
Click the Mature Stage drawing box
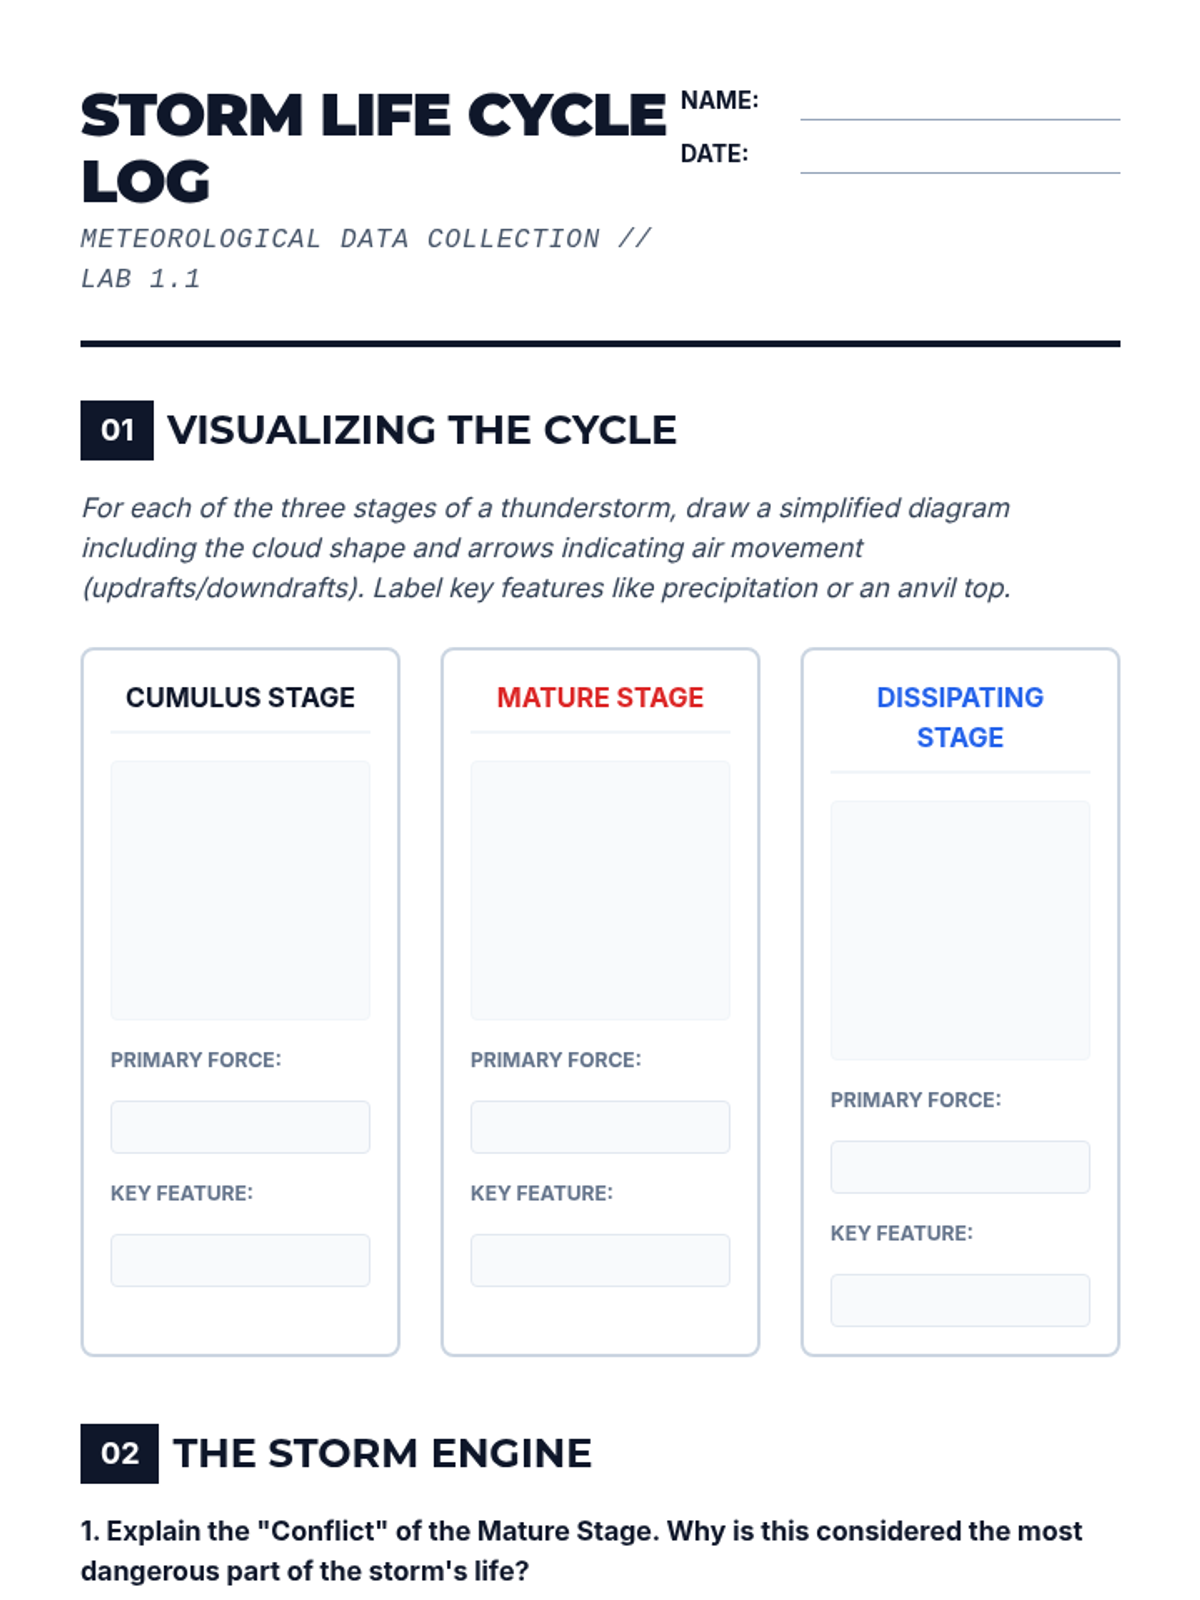600,890
